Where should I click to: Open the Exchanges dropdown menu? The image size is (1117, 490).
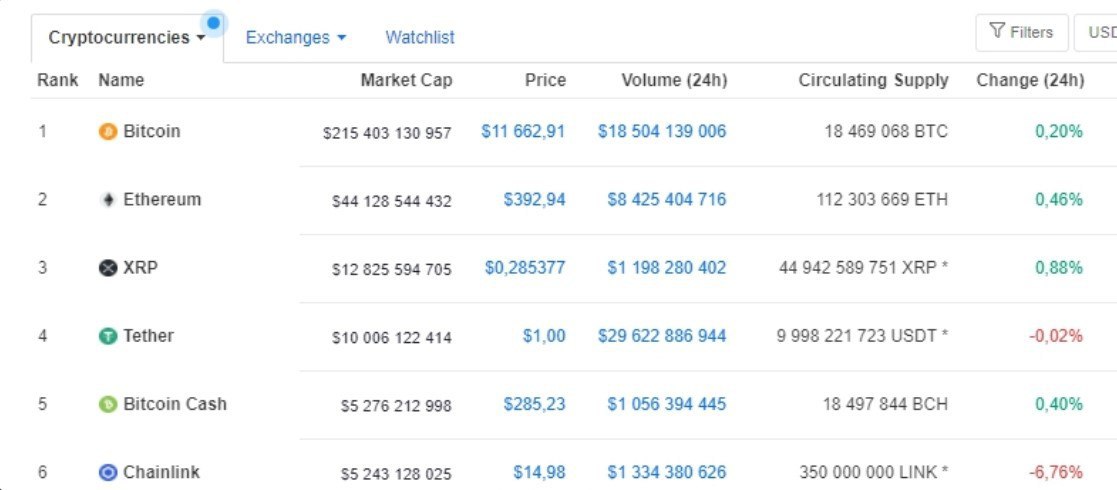tap(296, 38)
